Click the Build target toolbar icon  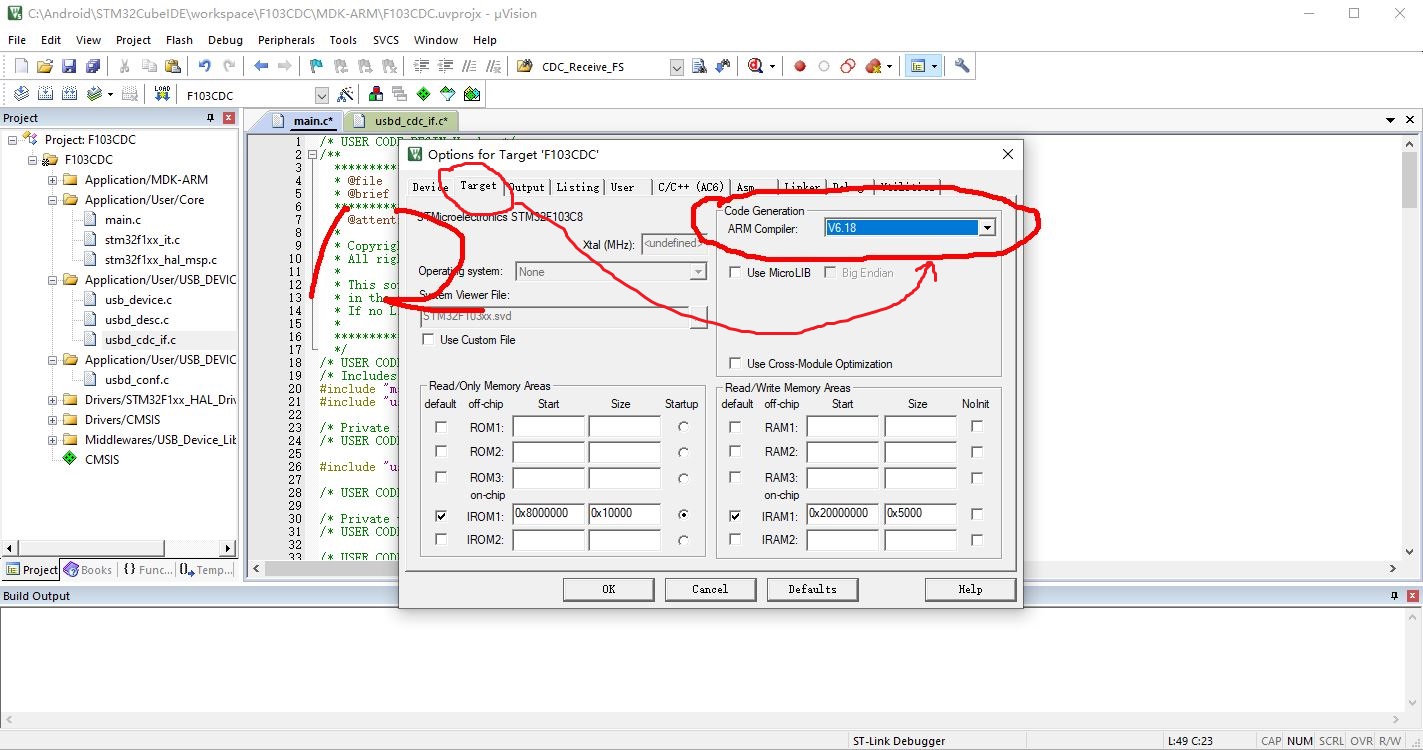(45, 94)
